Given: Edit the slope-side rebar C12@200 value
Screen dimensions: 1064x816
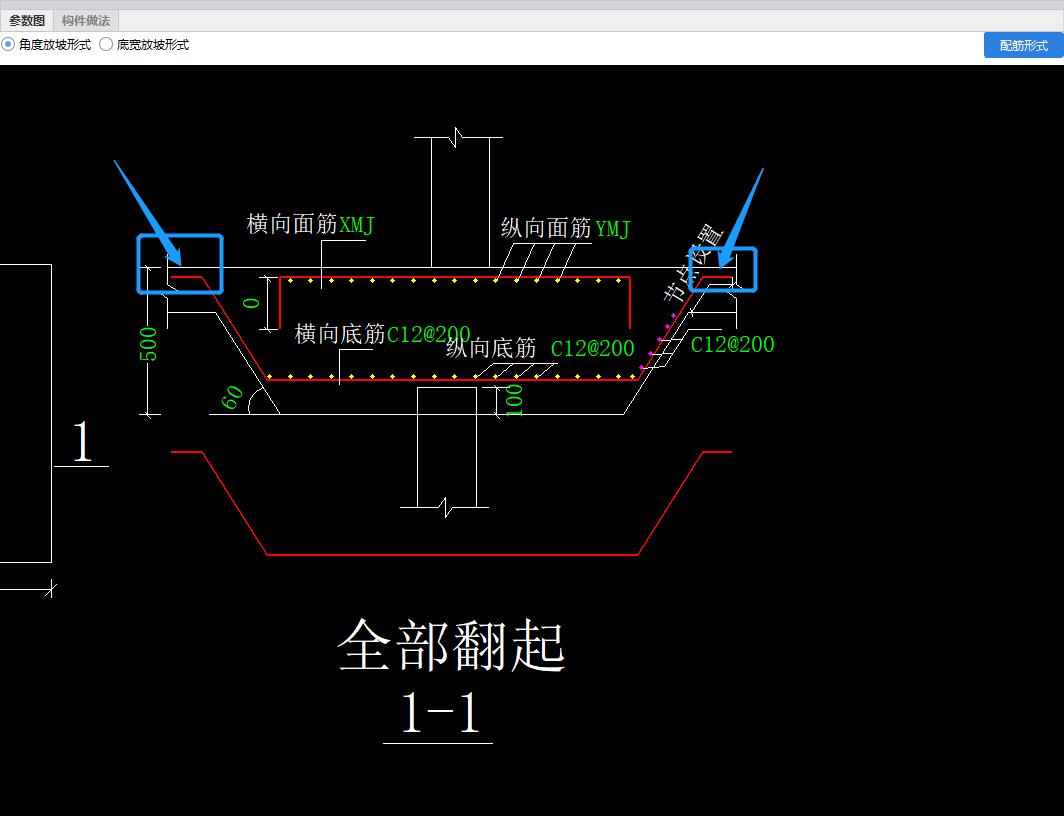Looking at the screenshot, I should click(732, 345).
